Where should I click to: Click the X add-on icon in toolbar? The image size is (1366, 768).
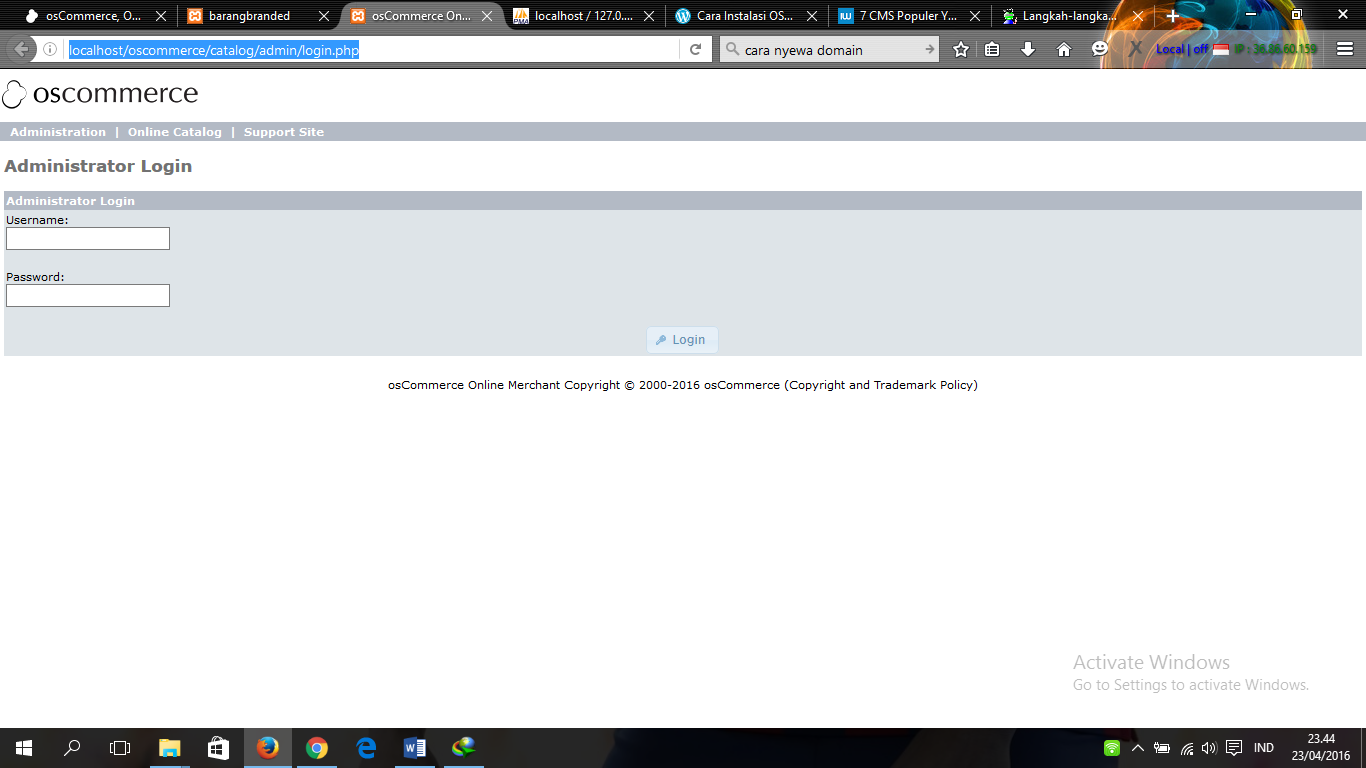pyautogui.click(x=1136, y=48)
